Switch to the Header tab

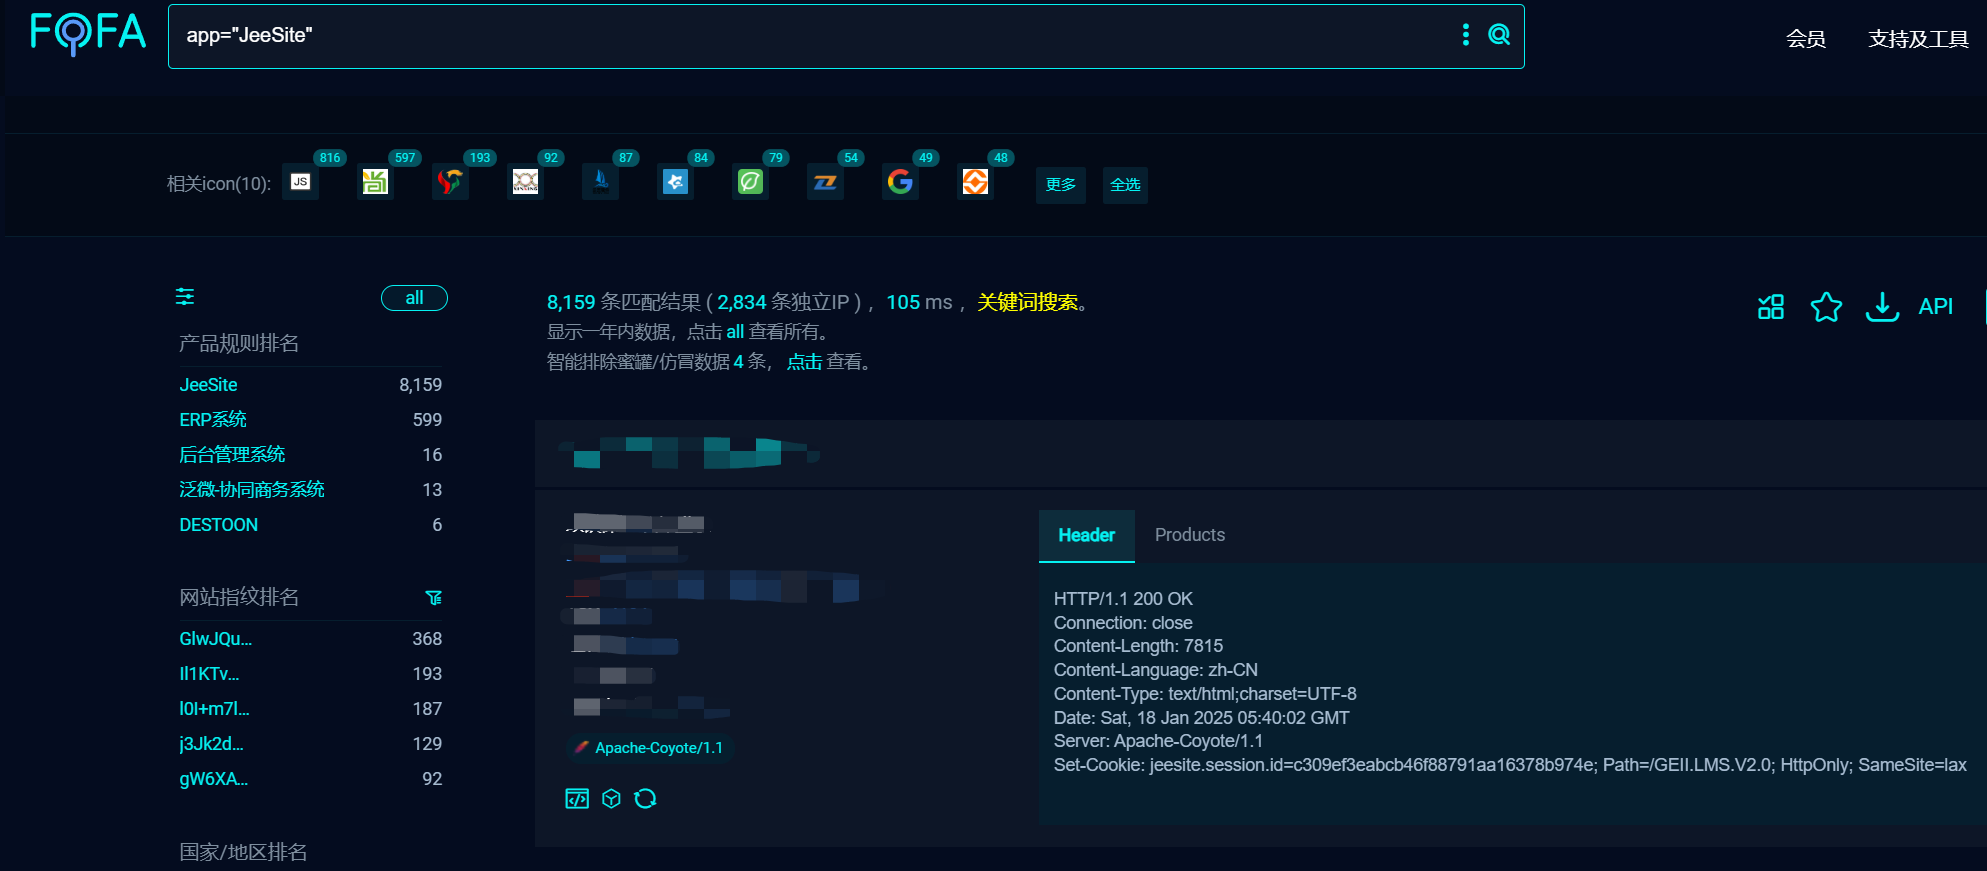[1087, 536]
